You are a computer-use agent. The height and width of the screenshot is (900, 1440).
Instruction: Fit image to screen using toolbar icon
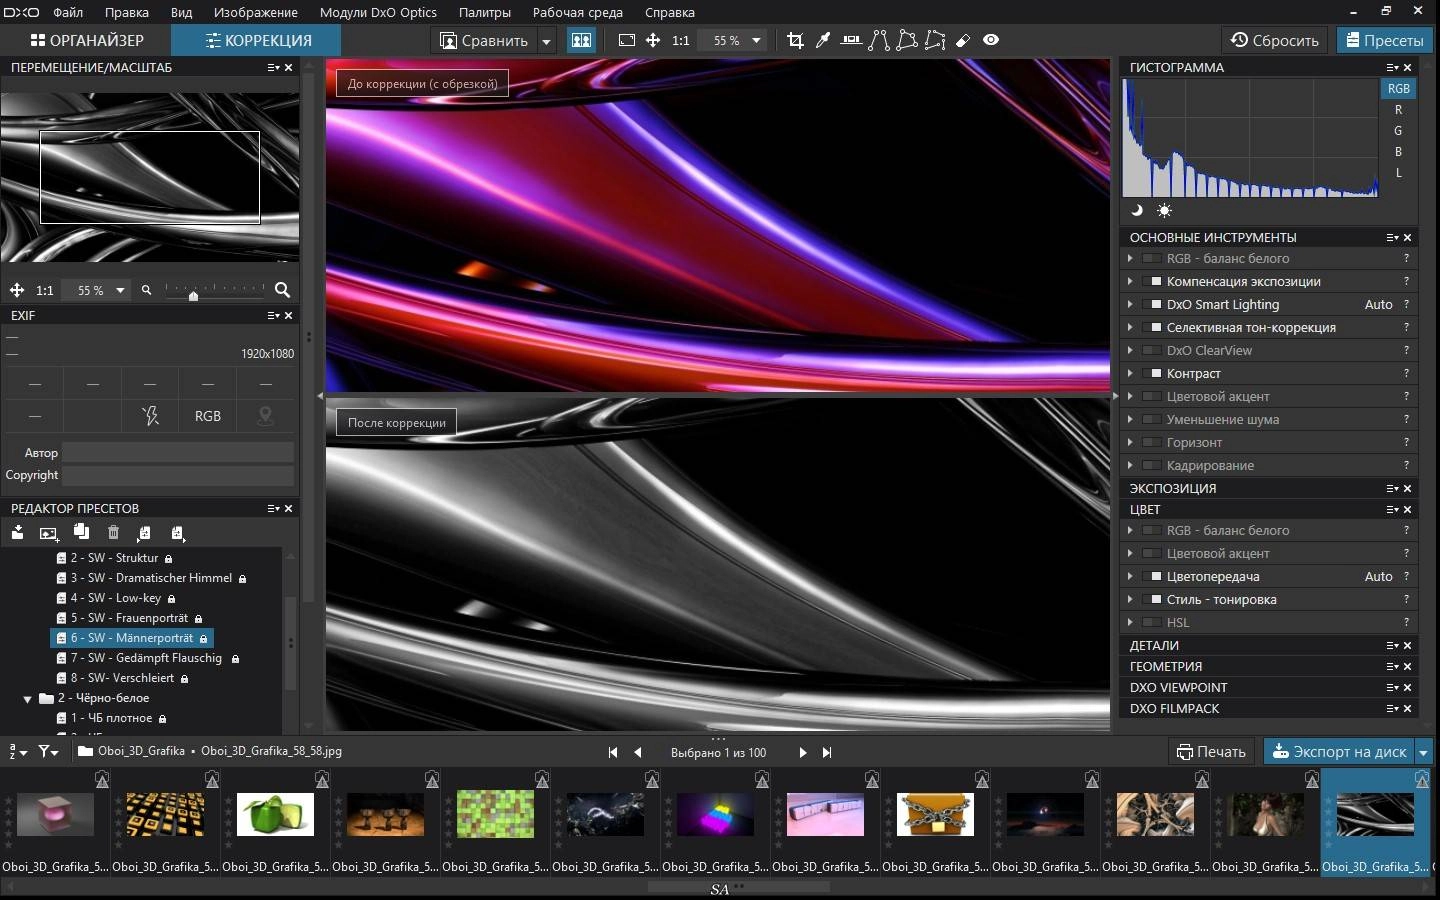coord(627,40)
